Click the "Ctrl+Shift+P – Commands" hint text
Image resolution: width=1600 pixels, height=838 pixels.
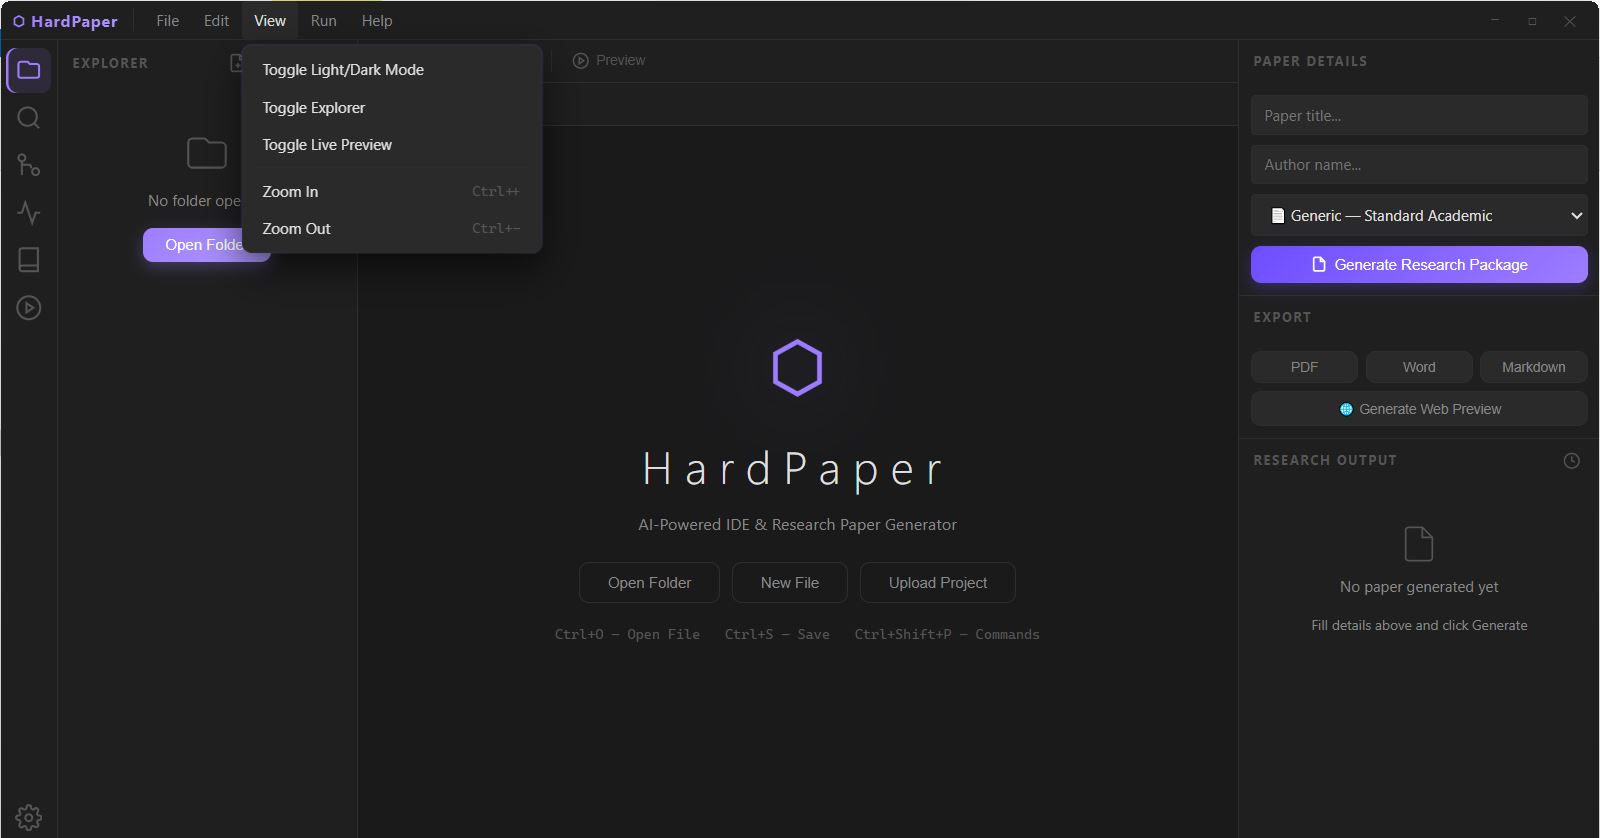tap(947, 634)
